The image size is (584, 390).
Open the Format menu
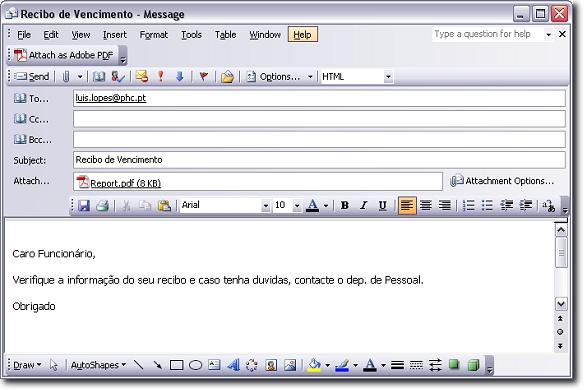point(153,35)
